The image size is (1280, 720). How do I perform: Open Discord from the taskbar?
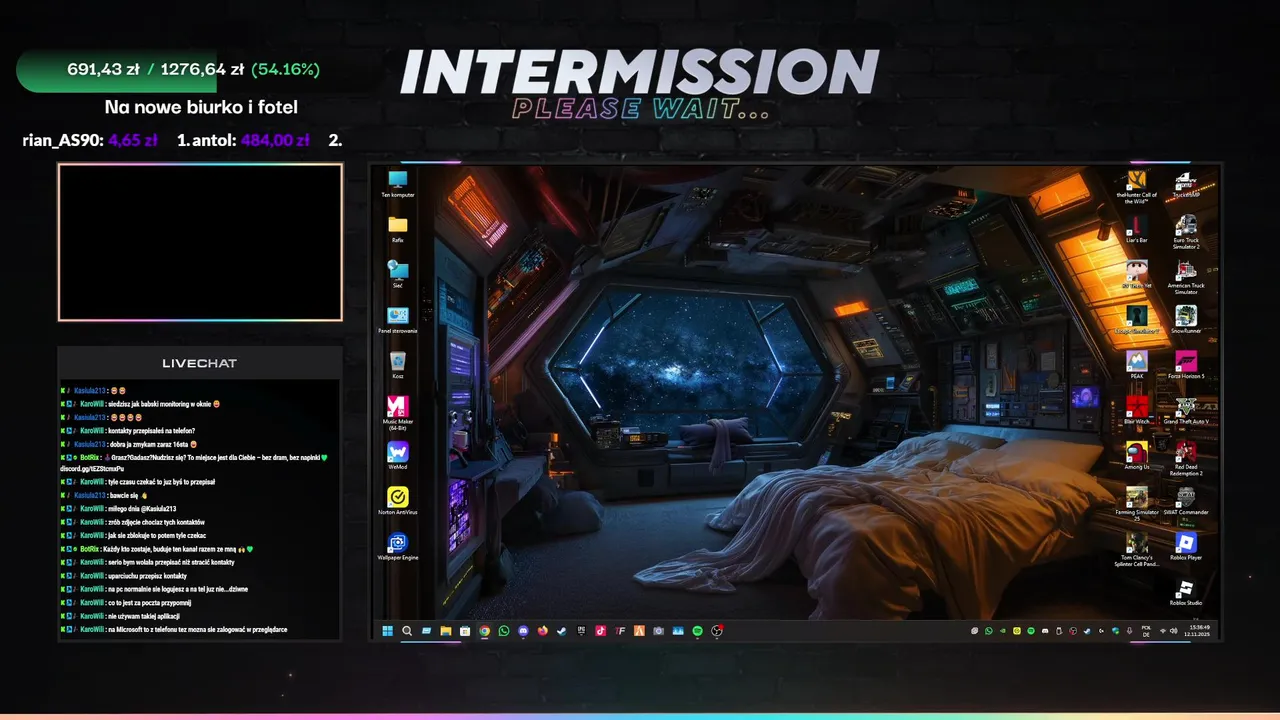pos(523,631)
